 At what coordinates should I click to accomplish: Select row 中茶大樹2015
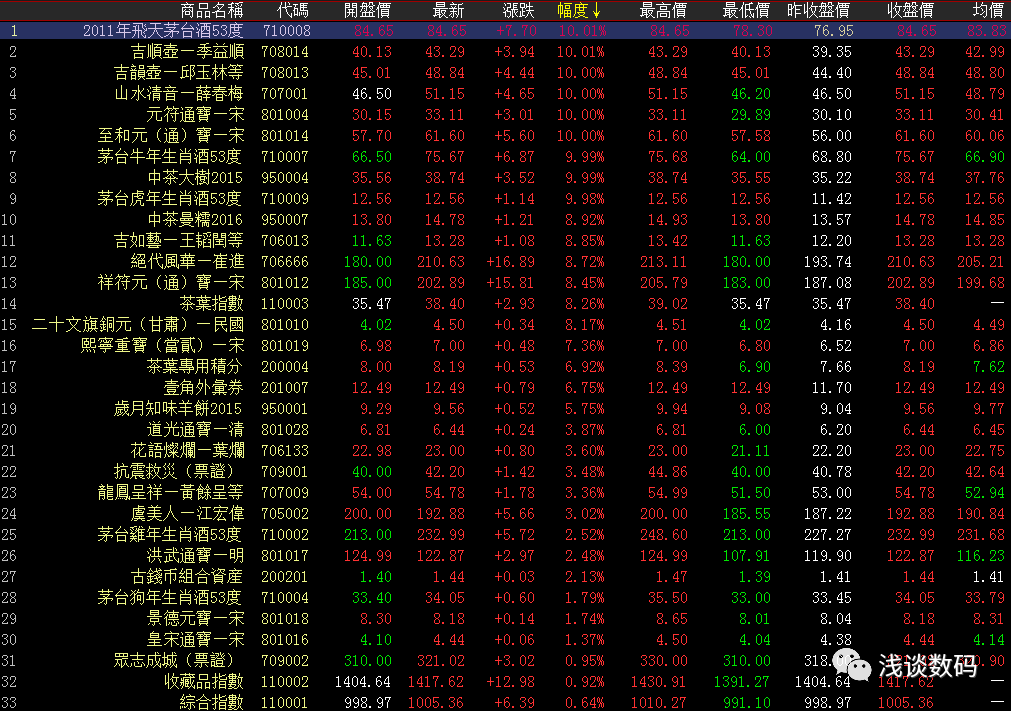tap(506, 177)
